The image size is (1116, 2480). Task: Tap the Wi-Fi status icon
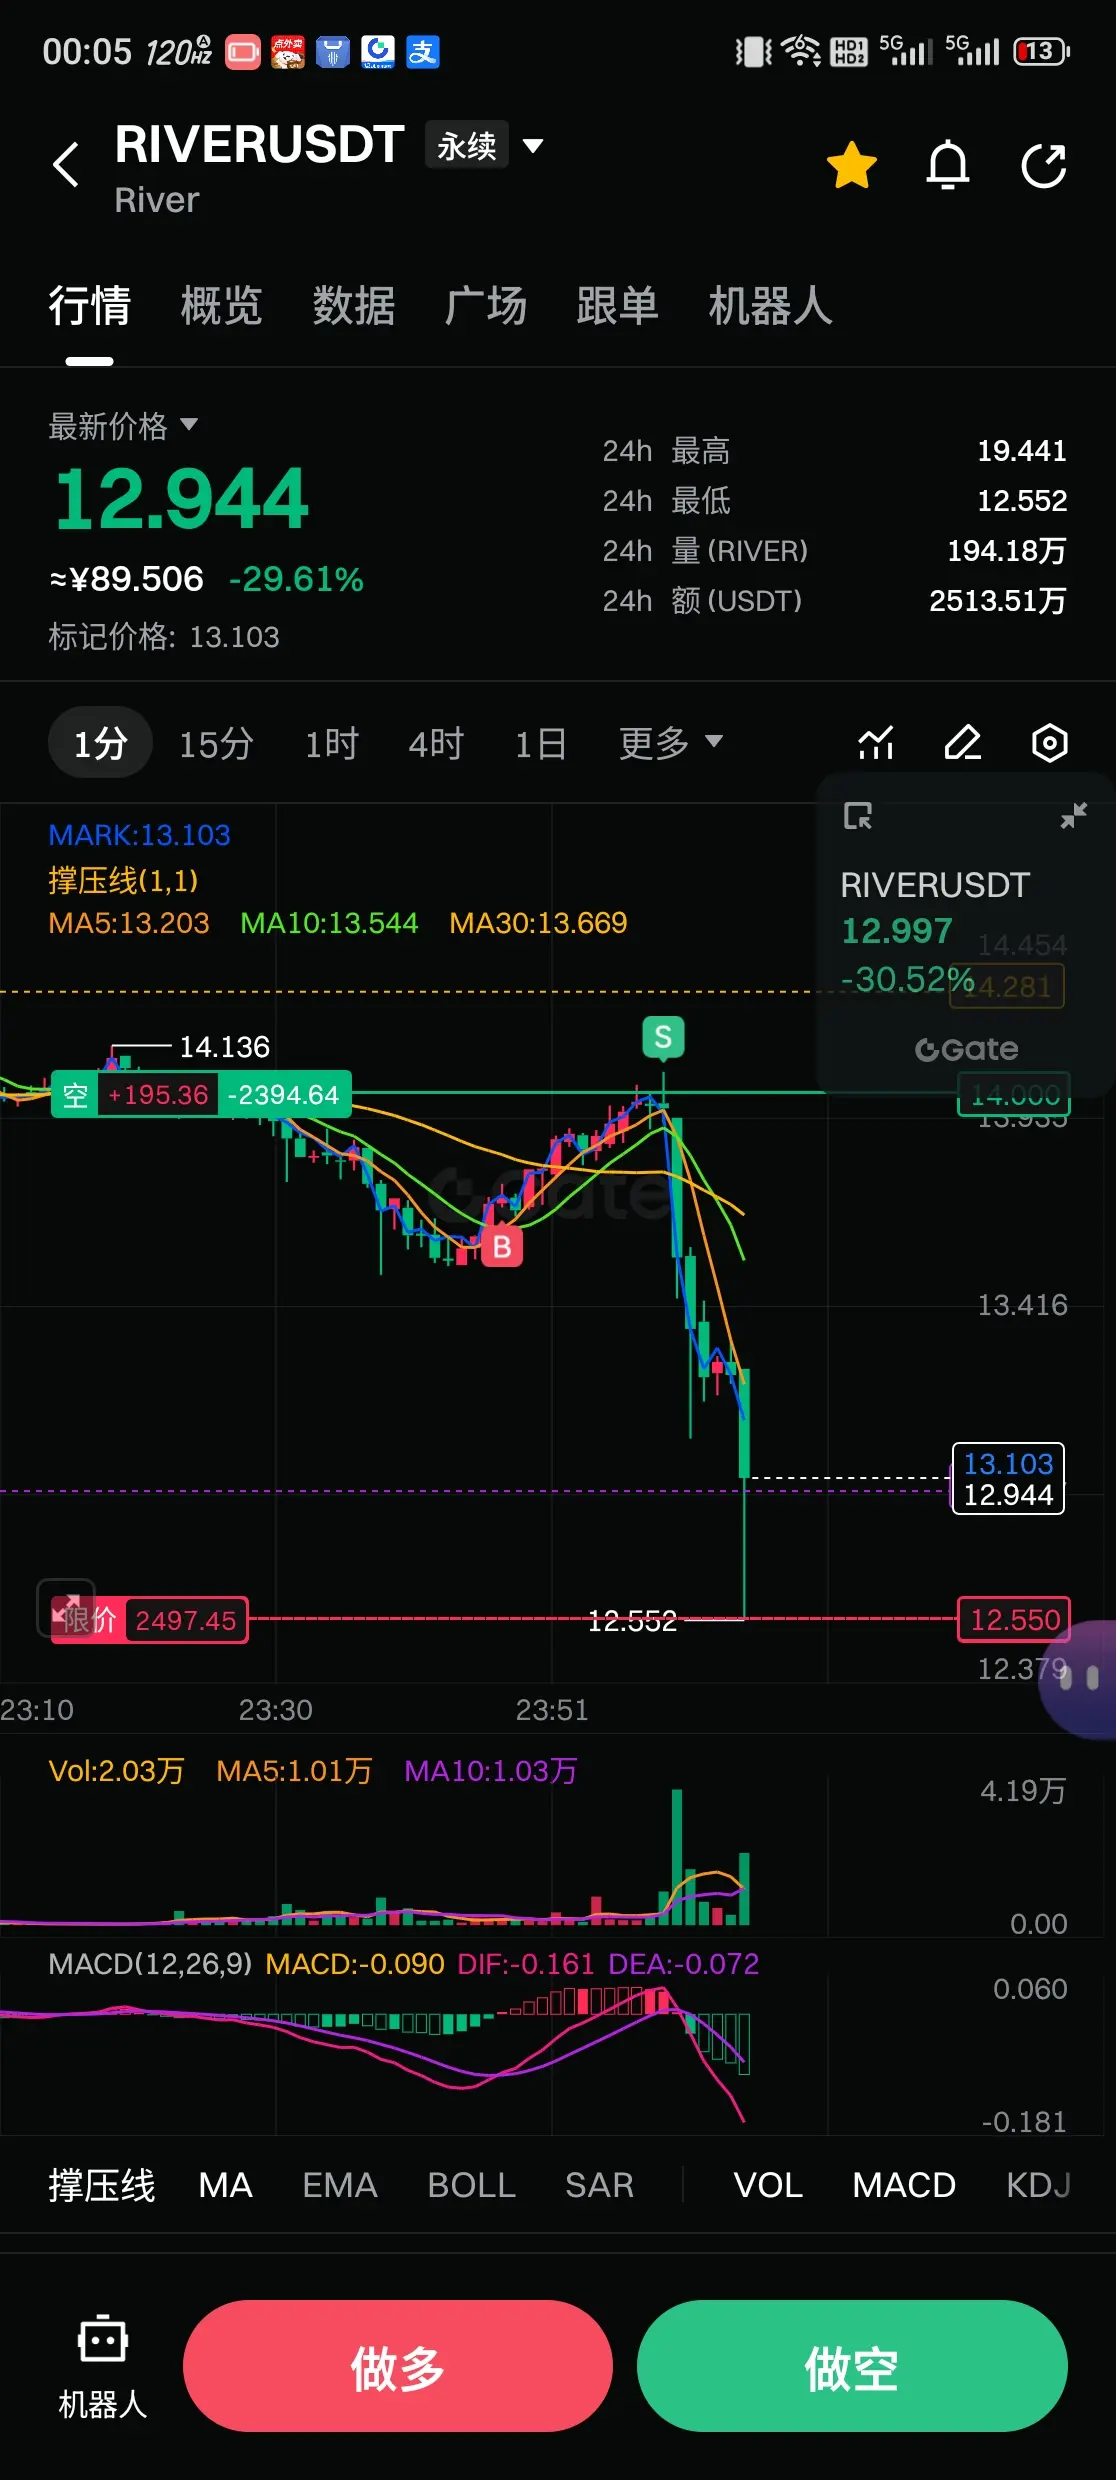pos(801,51)
